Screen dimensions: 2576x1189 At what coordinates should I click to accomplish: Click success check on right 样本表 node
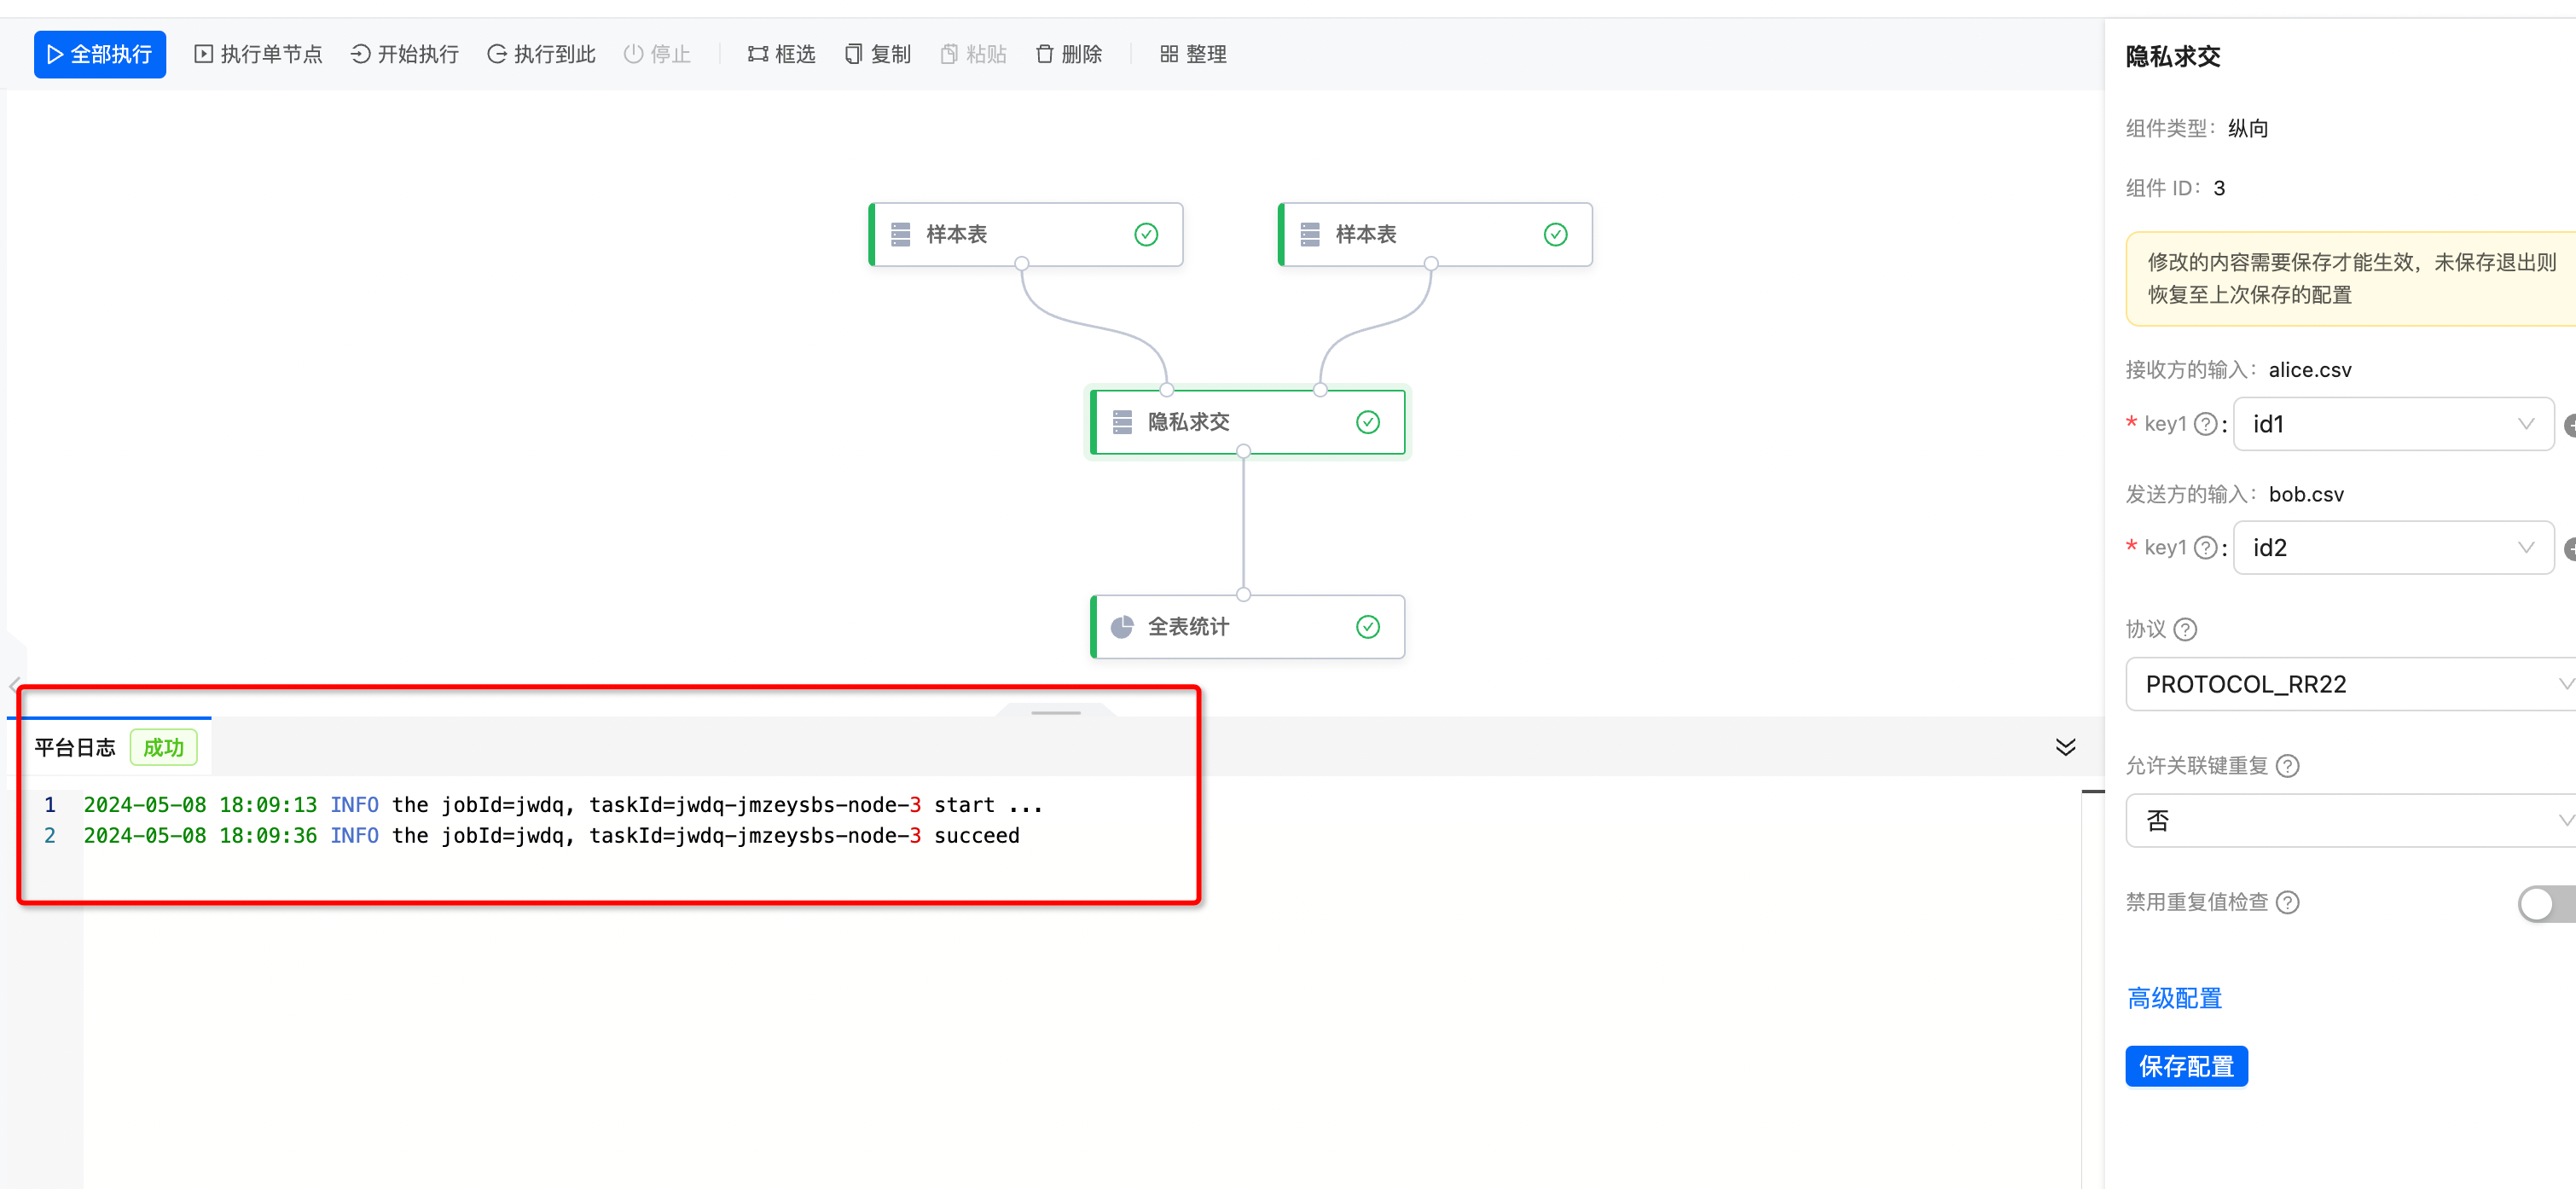(1556, 234)
